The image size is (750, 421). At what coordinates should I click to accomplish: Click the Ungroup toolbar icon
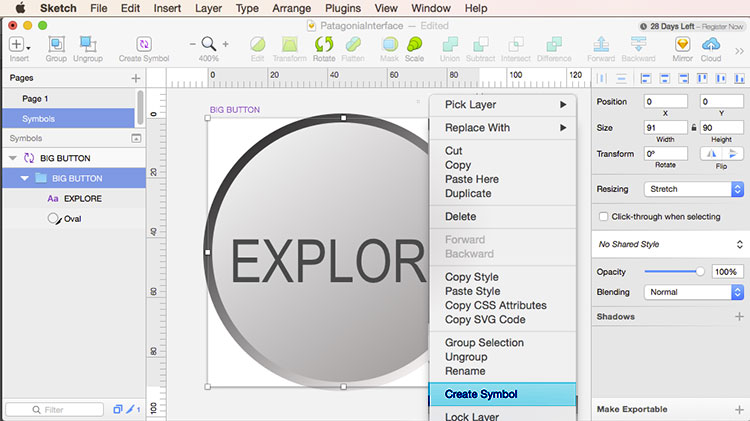tap(88, 44)
